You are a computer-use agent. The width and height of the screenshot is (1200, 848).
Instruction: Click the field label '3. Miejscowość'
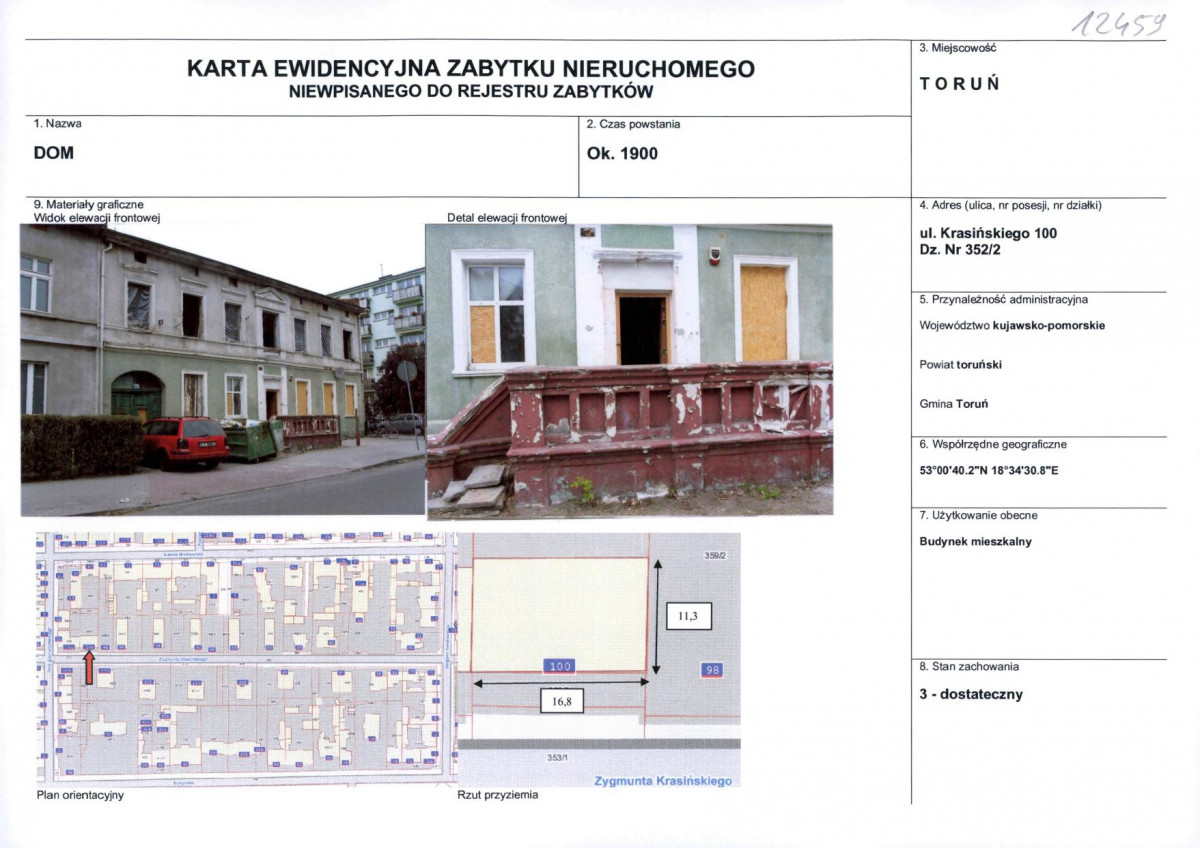(957, 48)
